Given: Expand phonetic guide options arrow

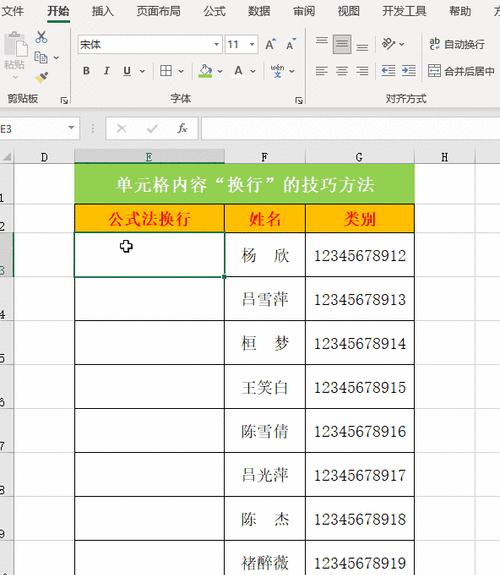Looking at the screenshot, I should 292,71.
